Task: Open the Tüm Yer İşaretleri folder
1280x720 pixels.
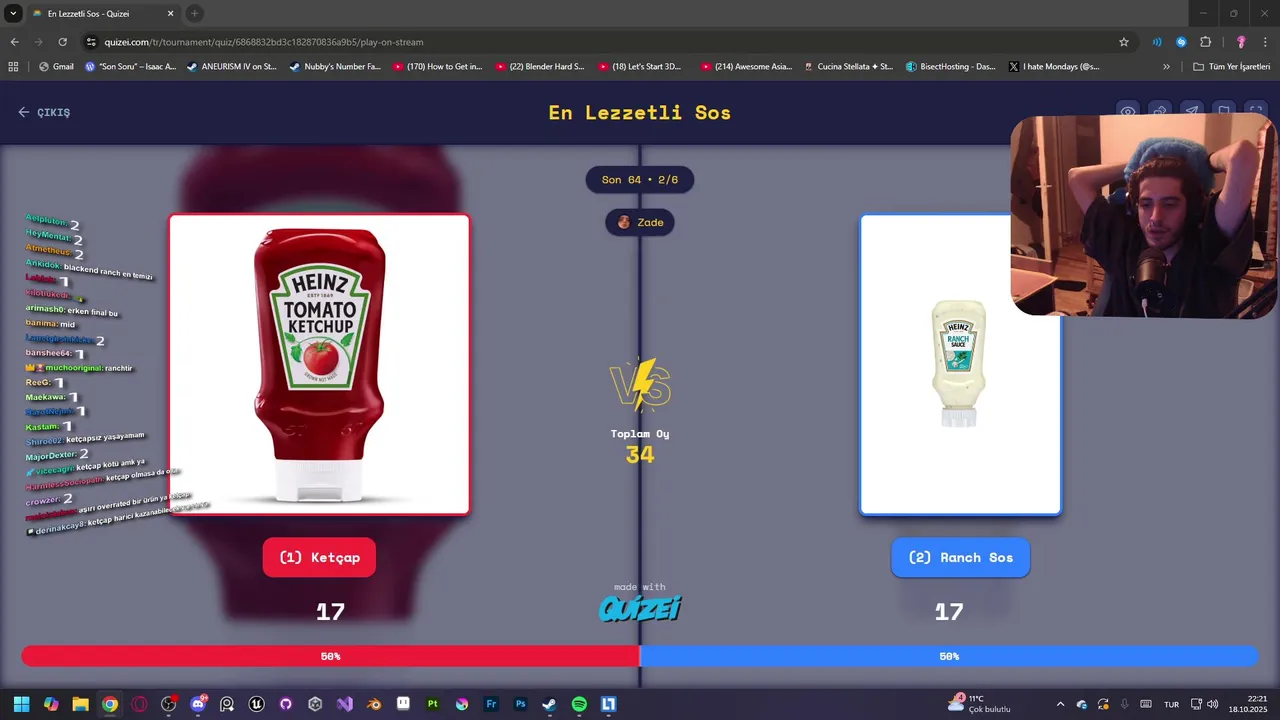Action: coord(1231,67)
